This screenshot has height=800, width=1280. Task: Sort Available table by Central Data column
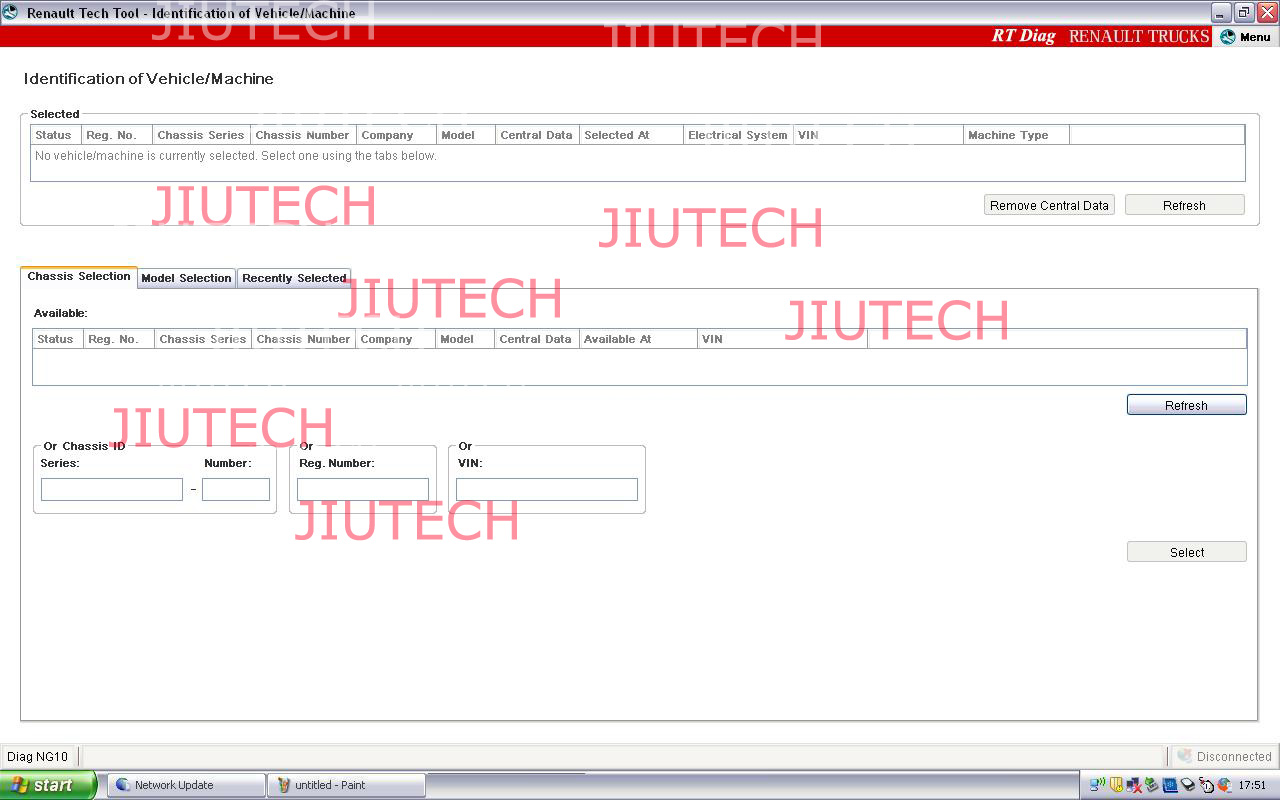pyautogui.click(x=537, y=339)
